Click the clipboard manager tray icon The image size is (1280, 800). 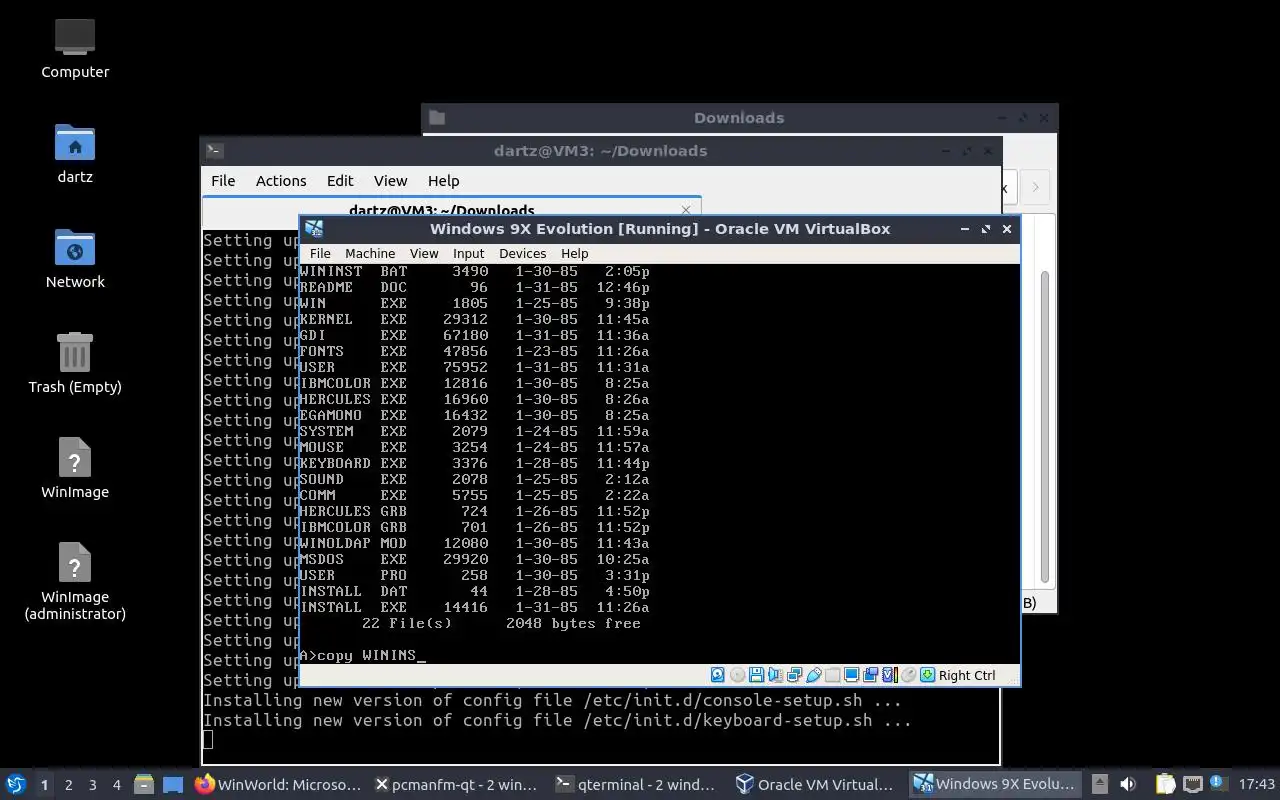coord(1165,784)
